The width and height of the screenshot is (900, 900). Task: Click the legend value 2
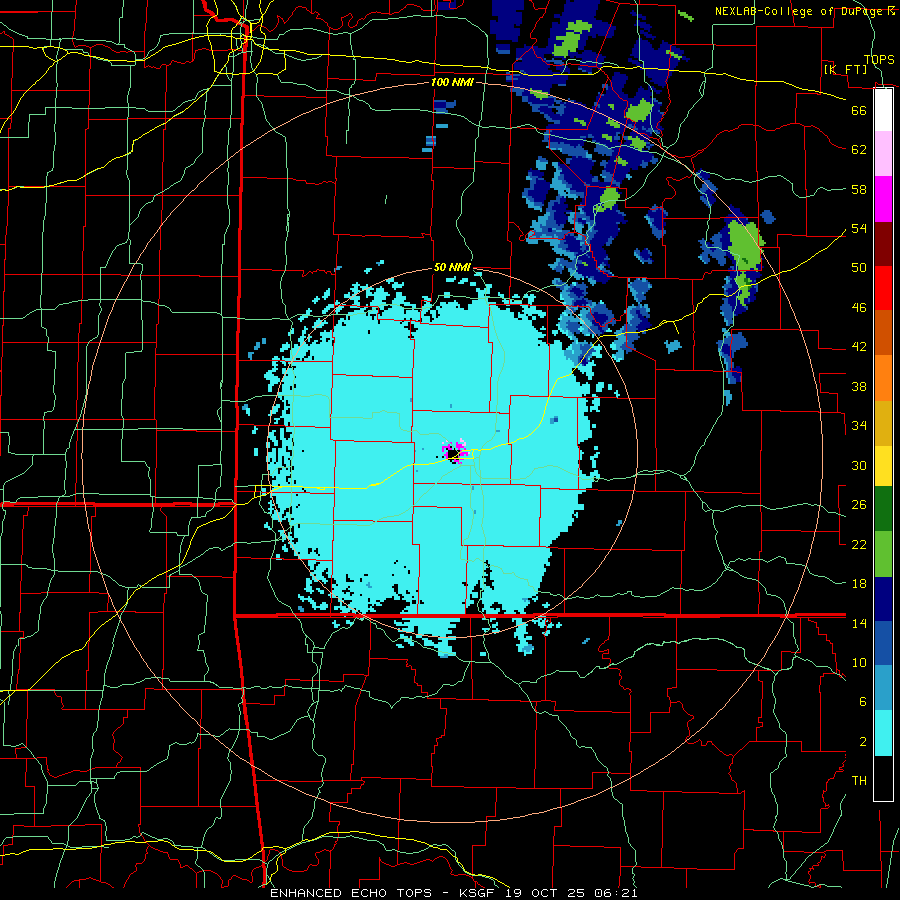click(862, 742)
